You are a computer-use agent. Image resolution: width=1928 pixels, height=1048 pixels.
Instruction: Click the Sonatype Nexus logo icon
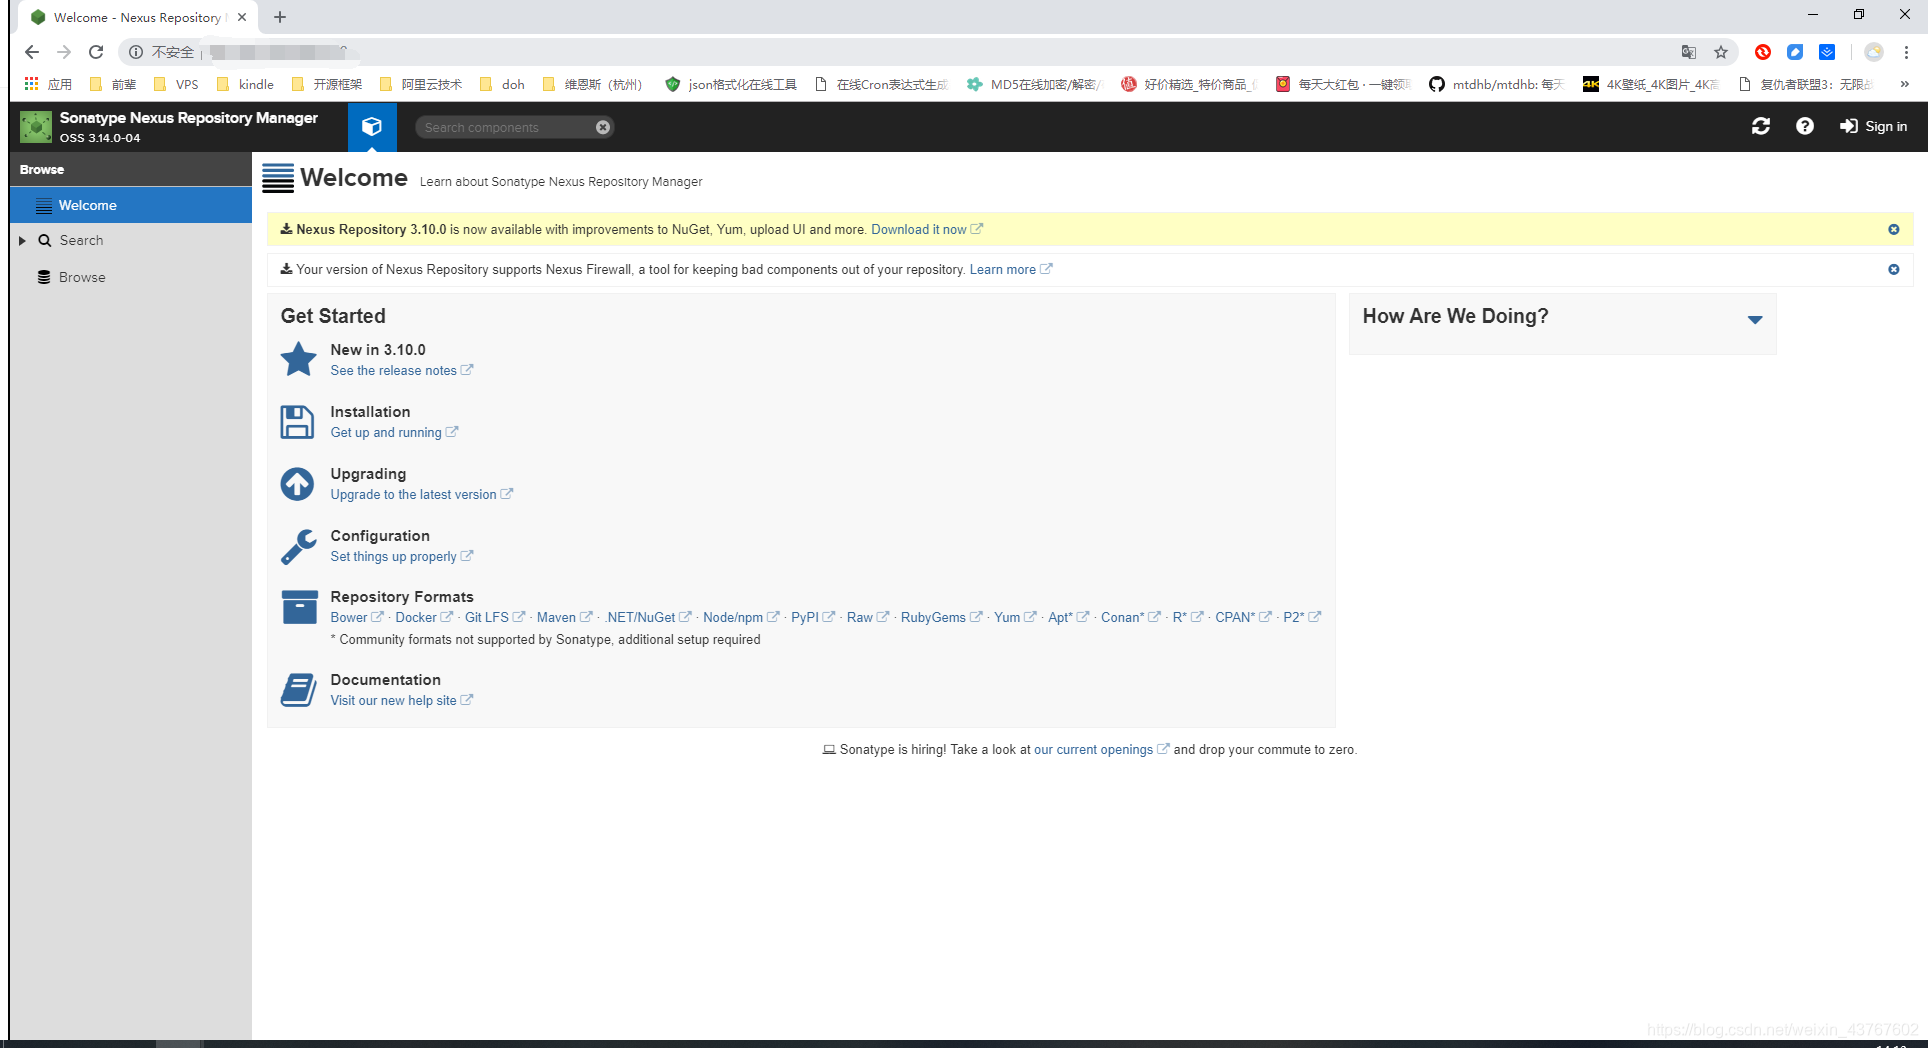point(36,127)
